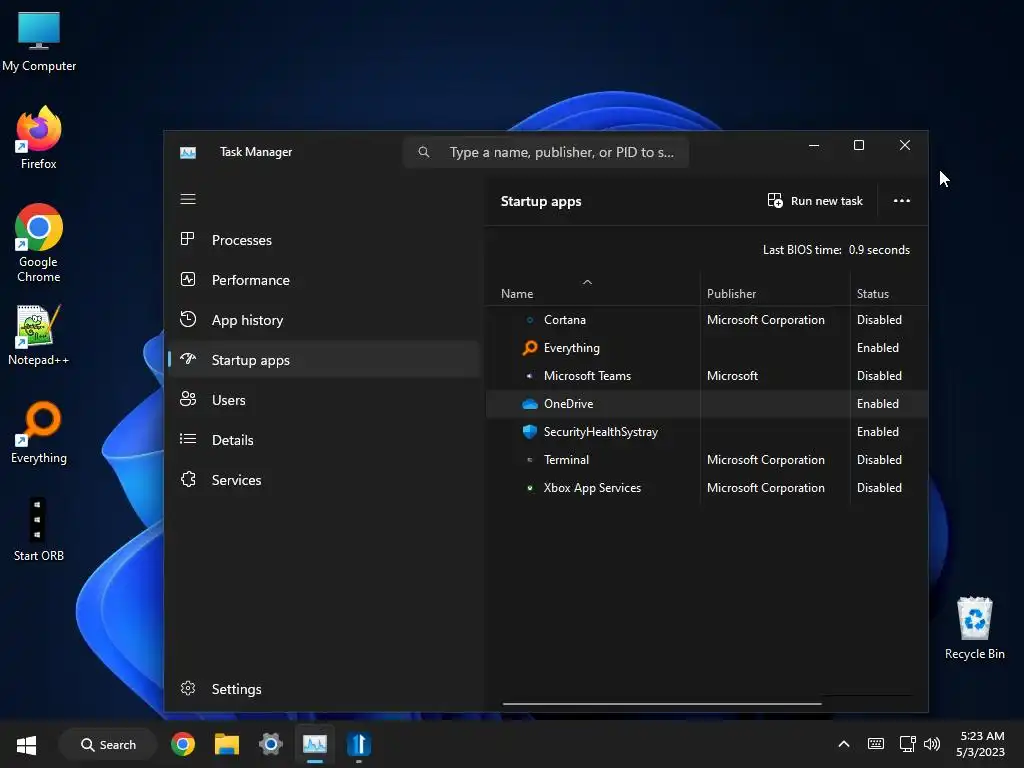
Task: Click the Task Manager search field
Action: (546, 152)
